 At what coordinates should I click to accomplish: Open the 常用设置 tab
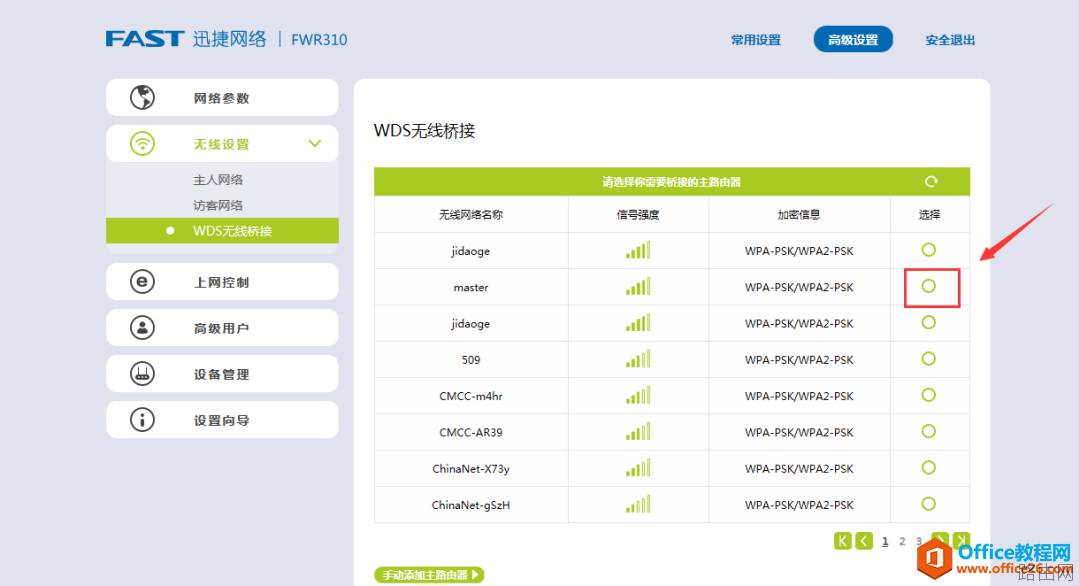pyautogui.click(x=755, y=40)
